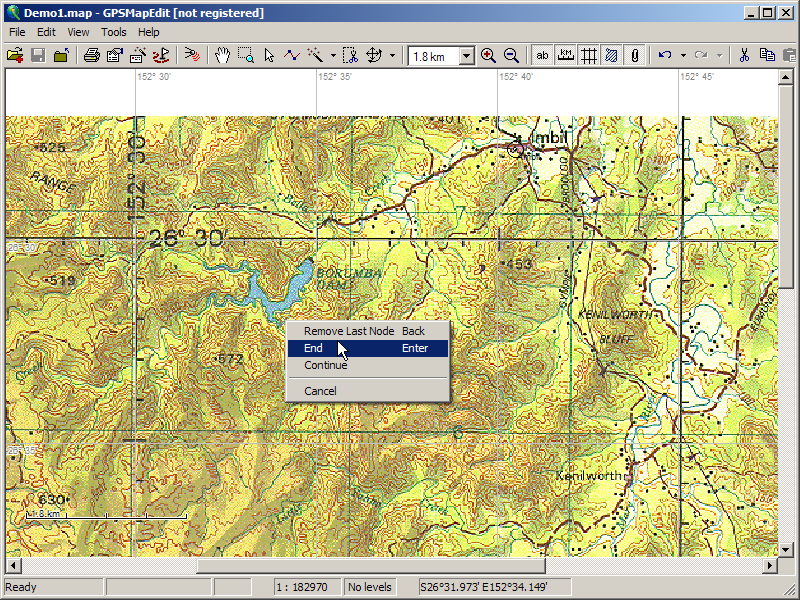Expand the magic wand tool dropdown arrow

coord(332,56)
